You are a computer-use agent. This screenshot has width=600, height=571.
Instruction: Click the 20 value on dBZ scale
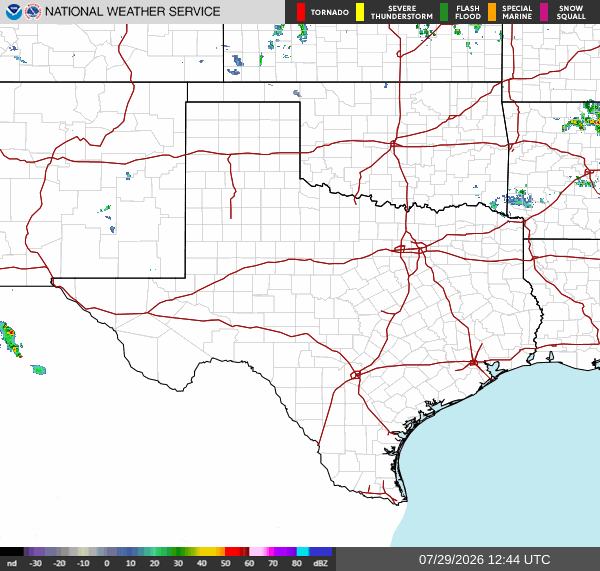point(154,563)
